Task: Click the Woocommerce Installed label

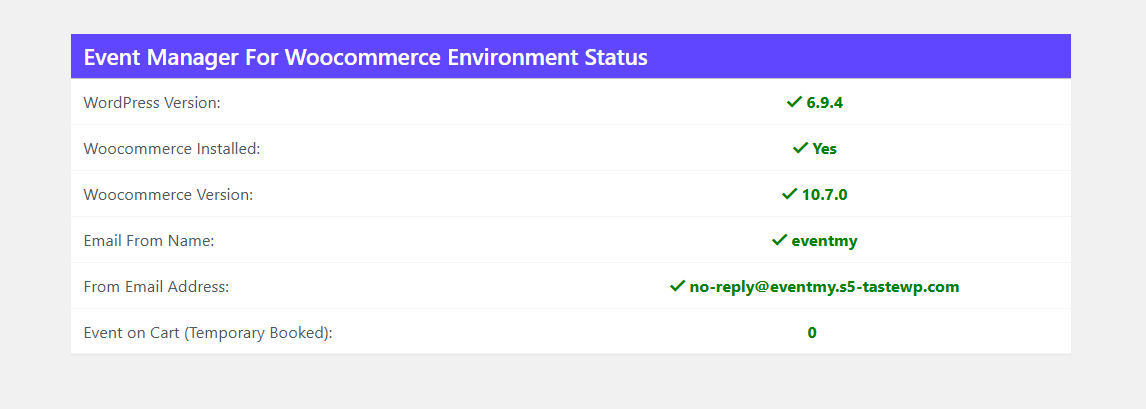Action: click(x=172, y=148)
